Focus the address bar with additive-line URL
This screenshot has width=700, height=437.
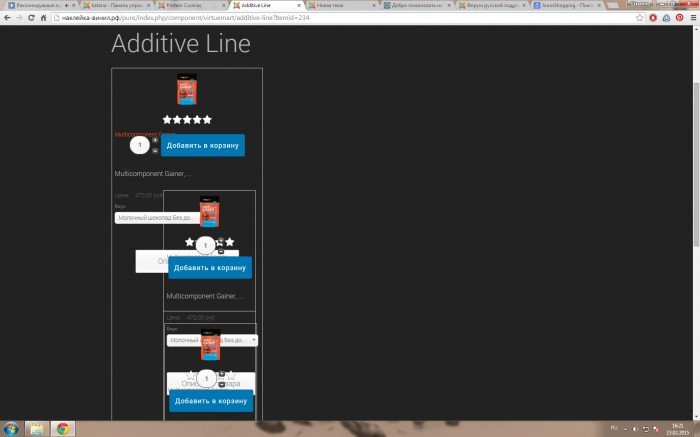[x=344, y=18]
